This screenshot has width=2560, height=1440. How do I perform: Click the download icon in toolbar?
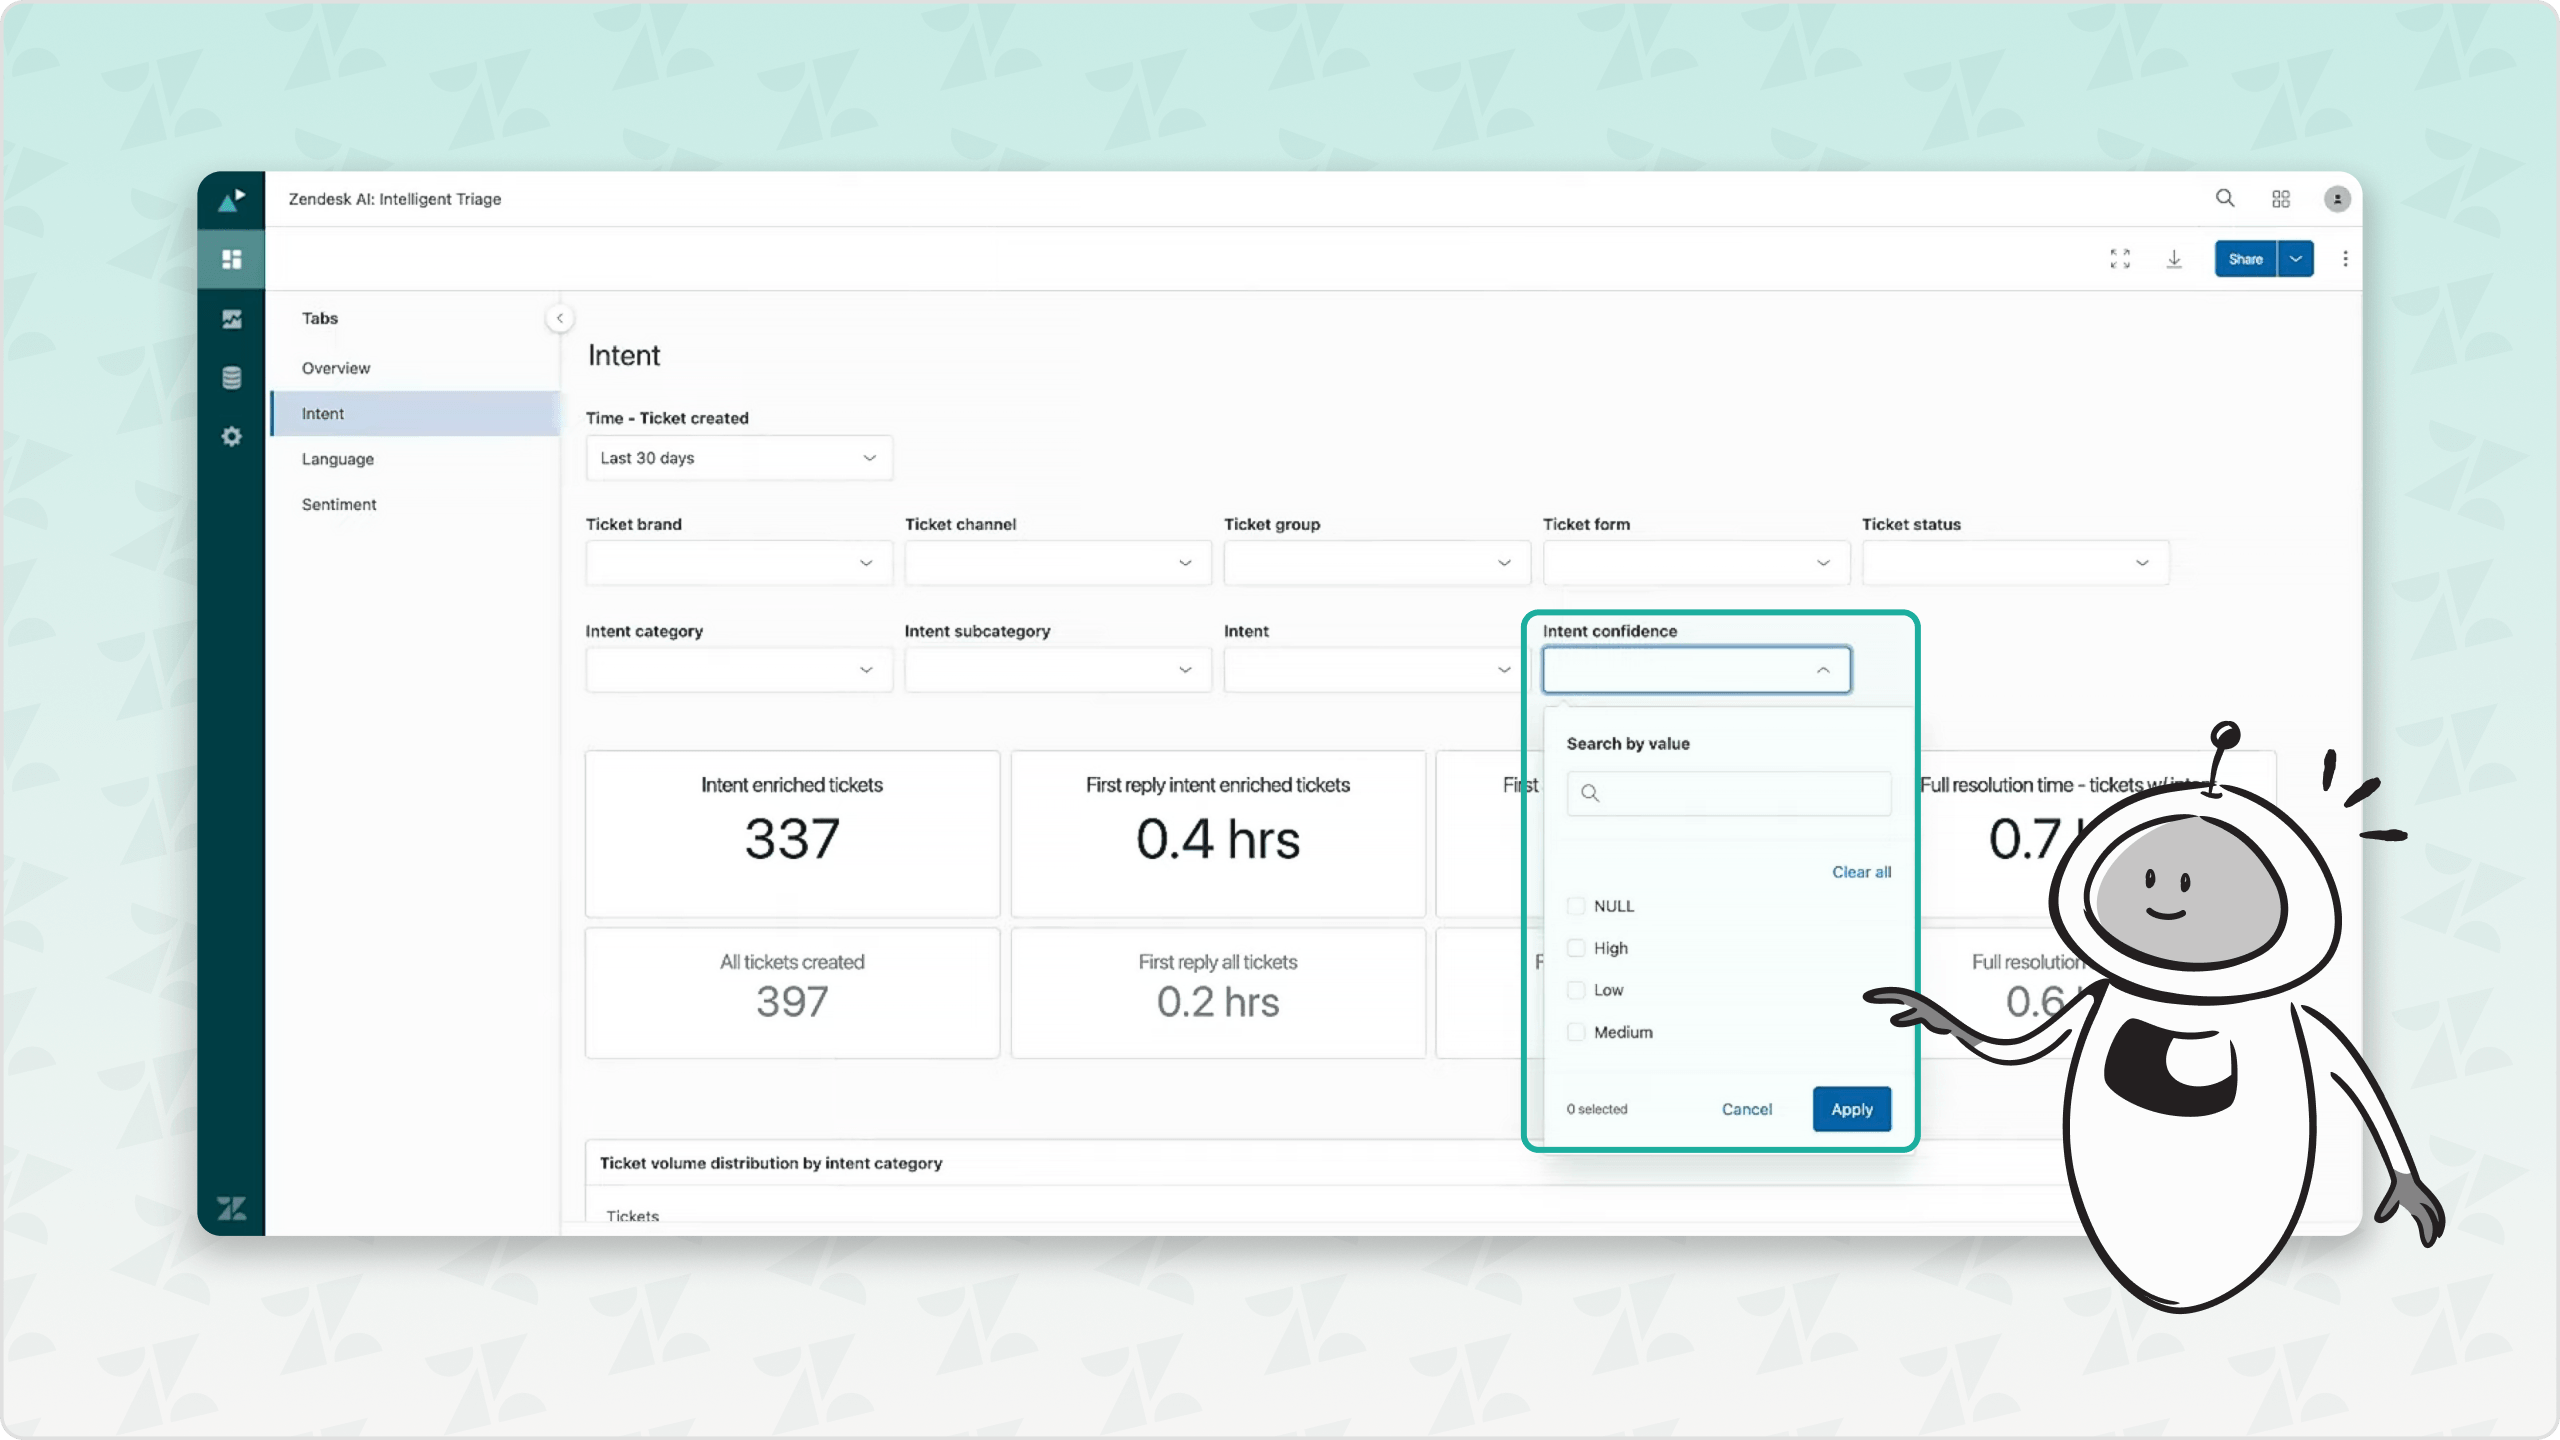(2175, 258)
